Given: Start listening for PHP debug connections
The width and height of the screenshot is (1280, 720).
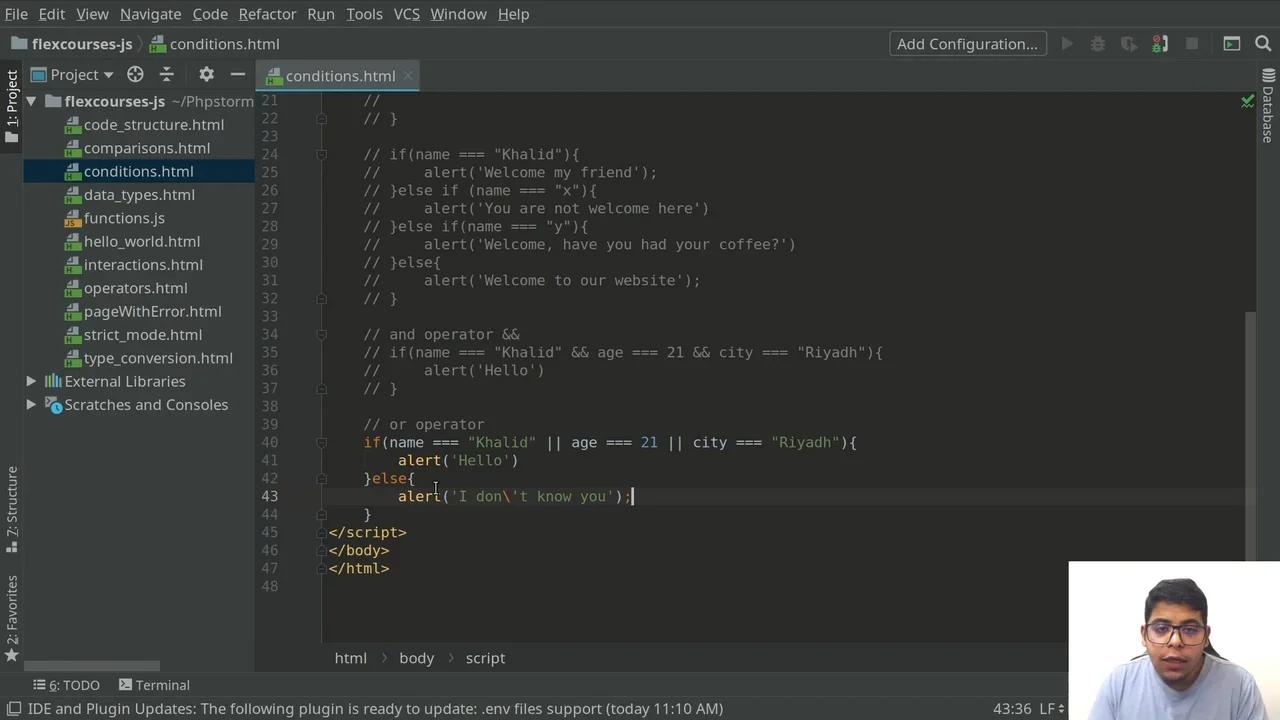Looking at the screenshot, I should (1160, 44).
